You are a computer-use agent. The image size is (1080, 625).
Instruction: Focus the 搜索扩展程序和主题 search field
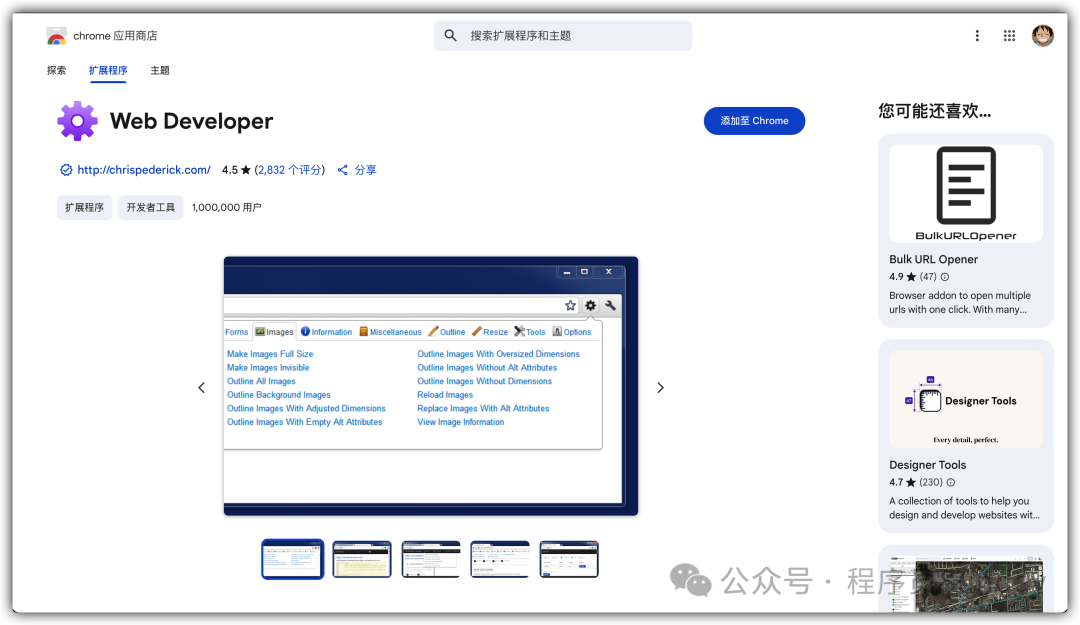(575, 36)
